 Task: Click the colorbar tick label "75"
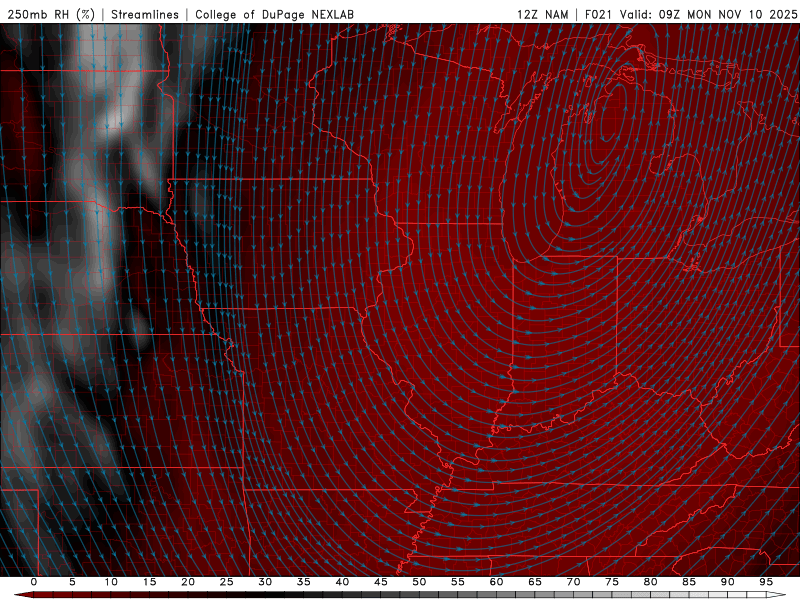612,582
